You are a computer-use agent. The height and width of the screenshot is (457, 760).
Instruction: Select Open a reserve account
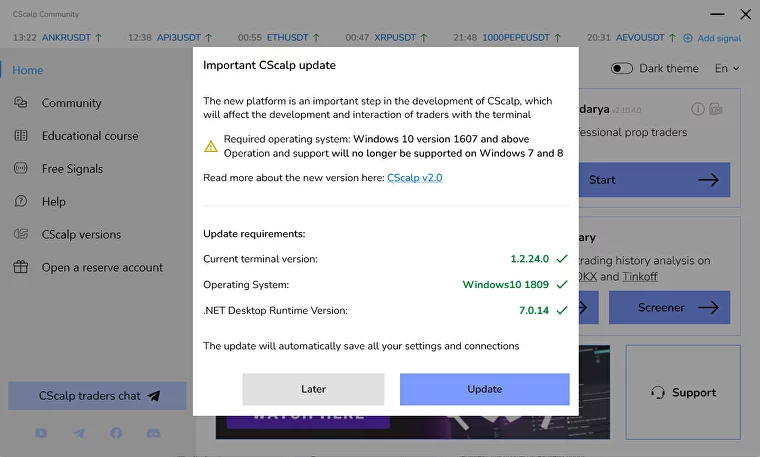click(x=102, y=268)
